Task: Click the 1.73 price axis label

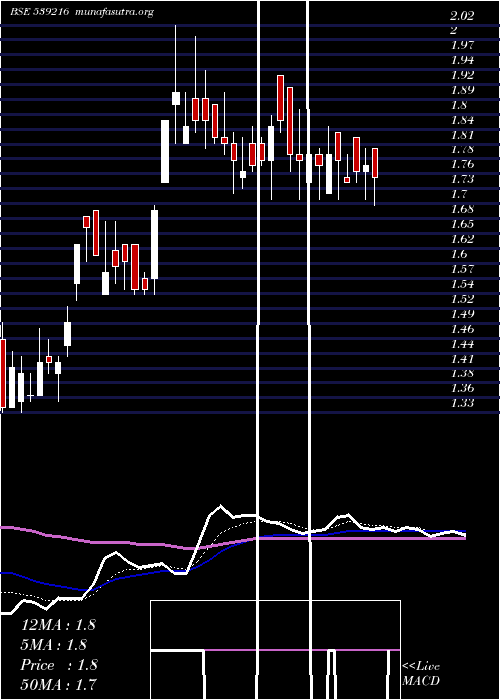Action: (462, 179)
